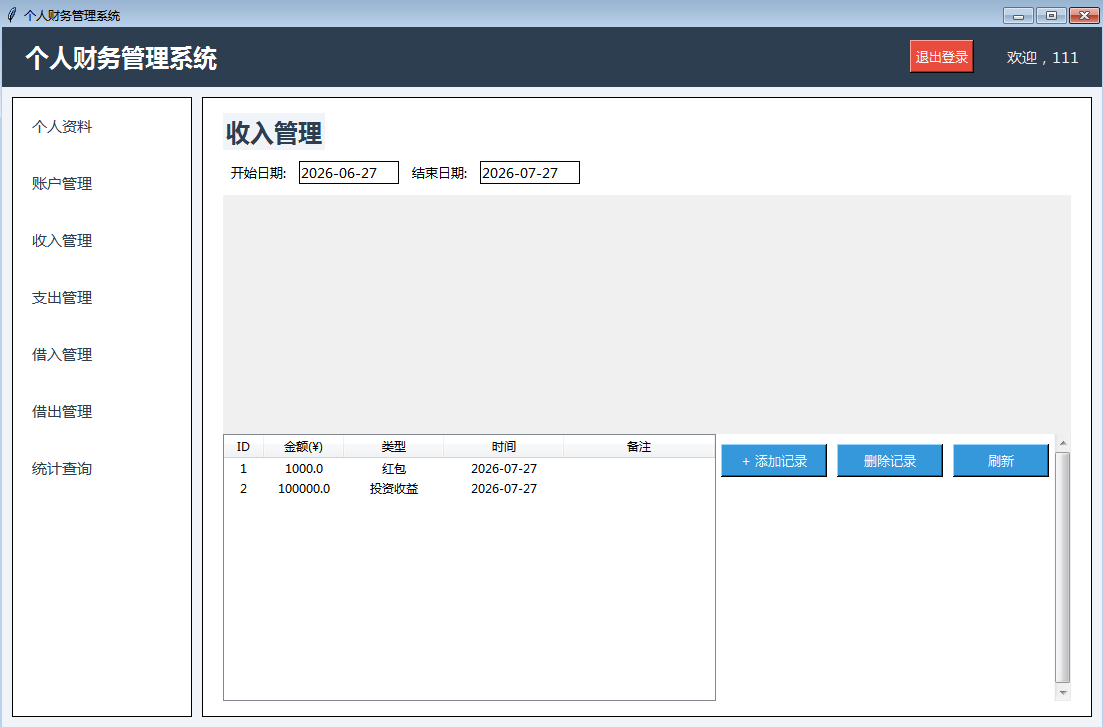Click the 金额(¥) column header
The height and width of the screenshot is (727, 1103).
pyautogui.click(x=303, y=446)
